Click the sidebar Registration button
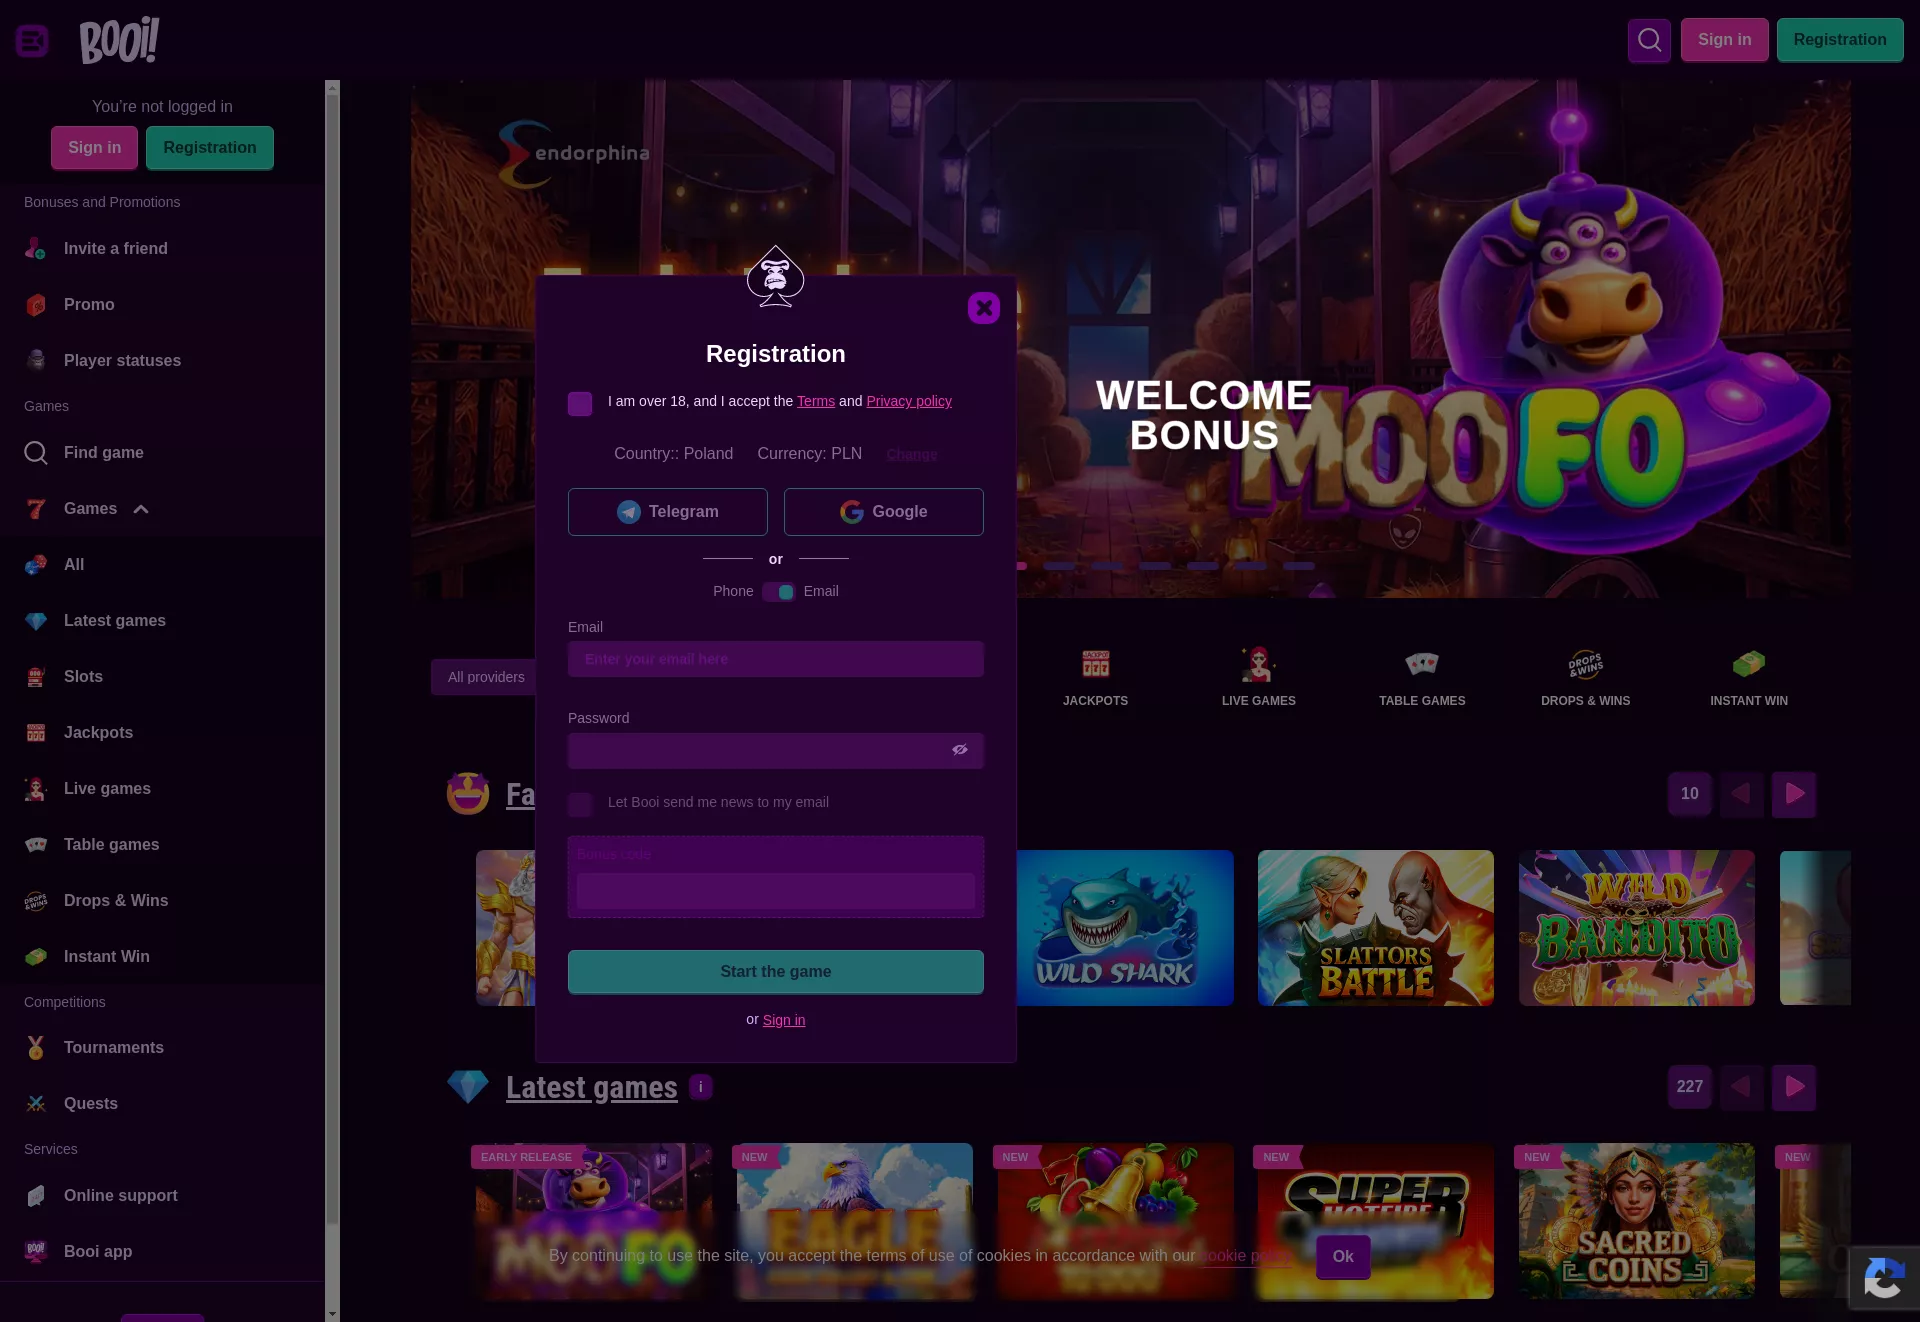Viewport: 1920px width, 1322px height. 210,148
